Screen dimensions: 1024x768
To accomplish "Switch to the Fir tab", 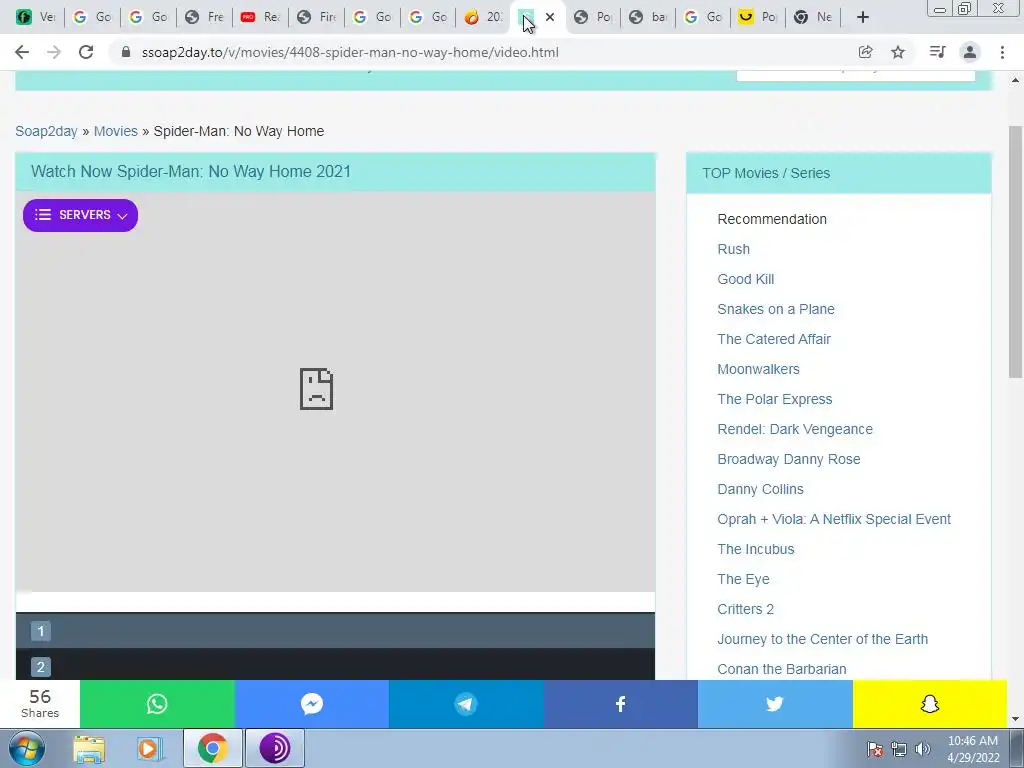I will [316, 17].
